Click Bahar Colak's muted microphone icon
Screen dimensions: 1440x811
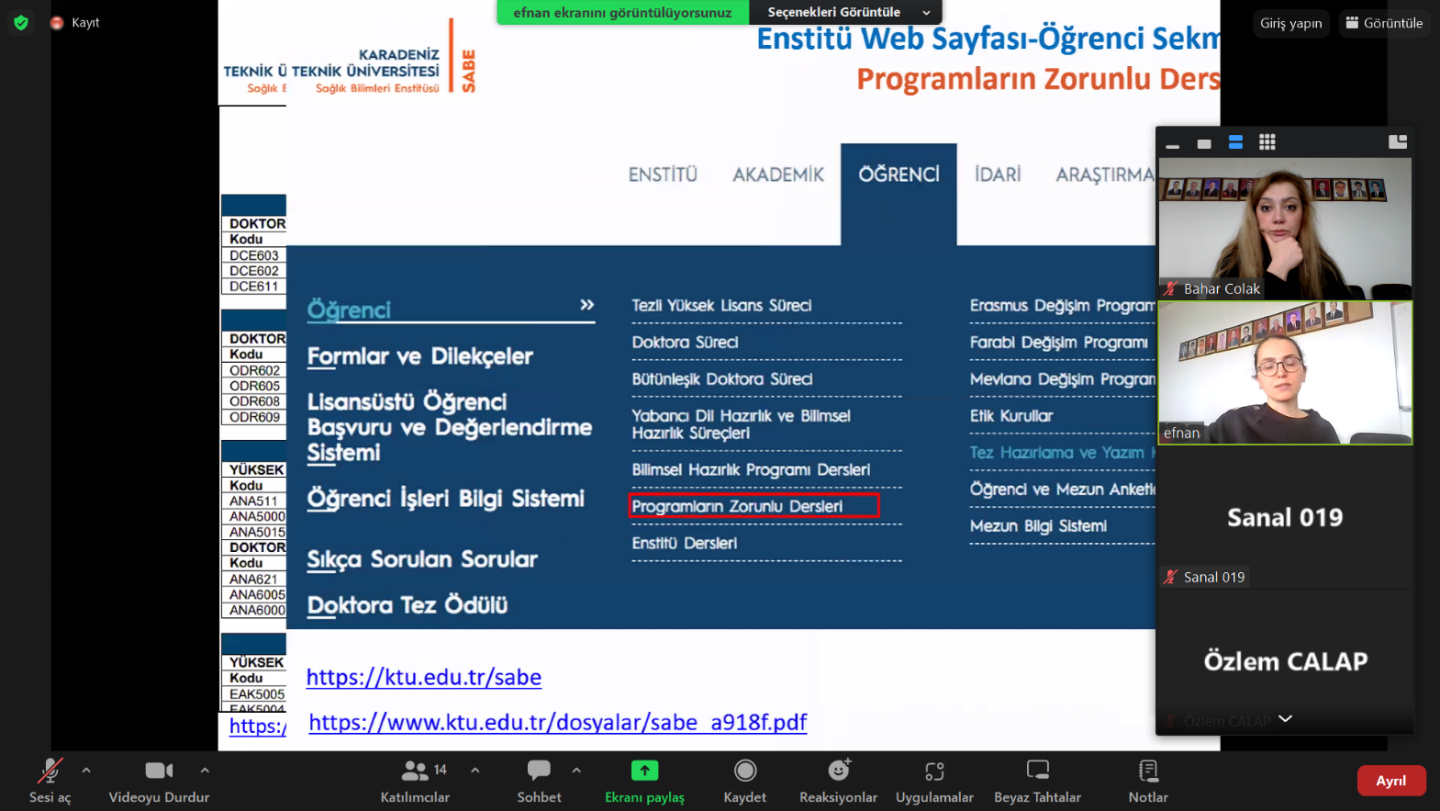pyautogui.click(x=1171, y=289)
